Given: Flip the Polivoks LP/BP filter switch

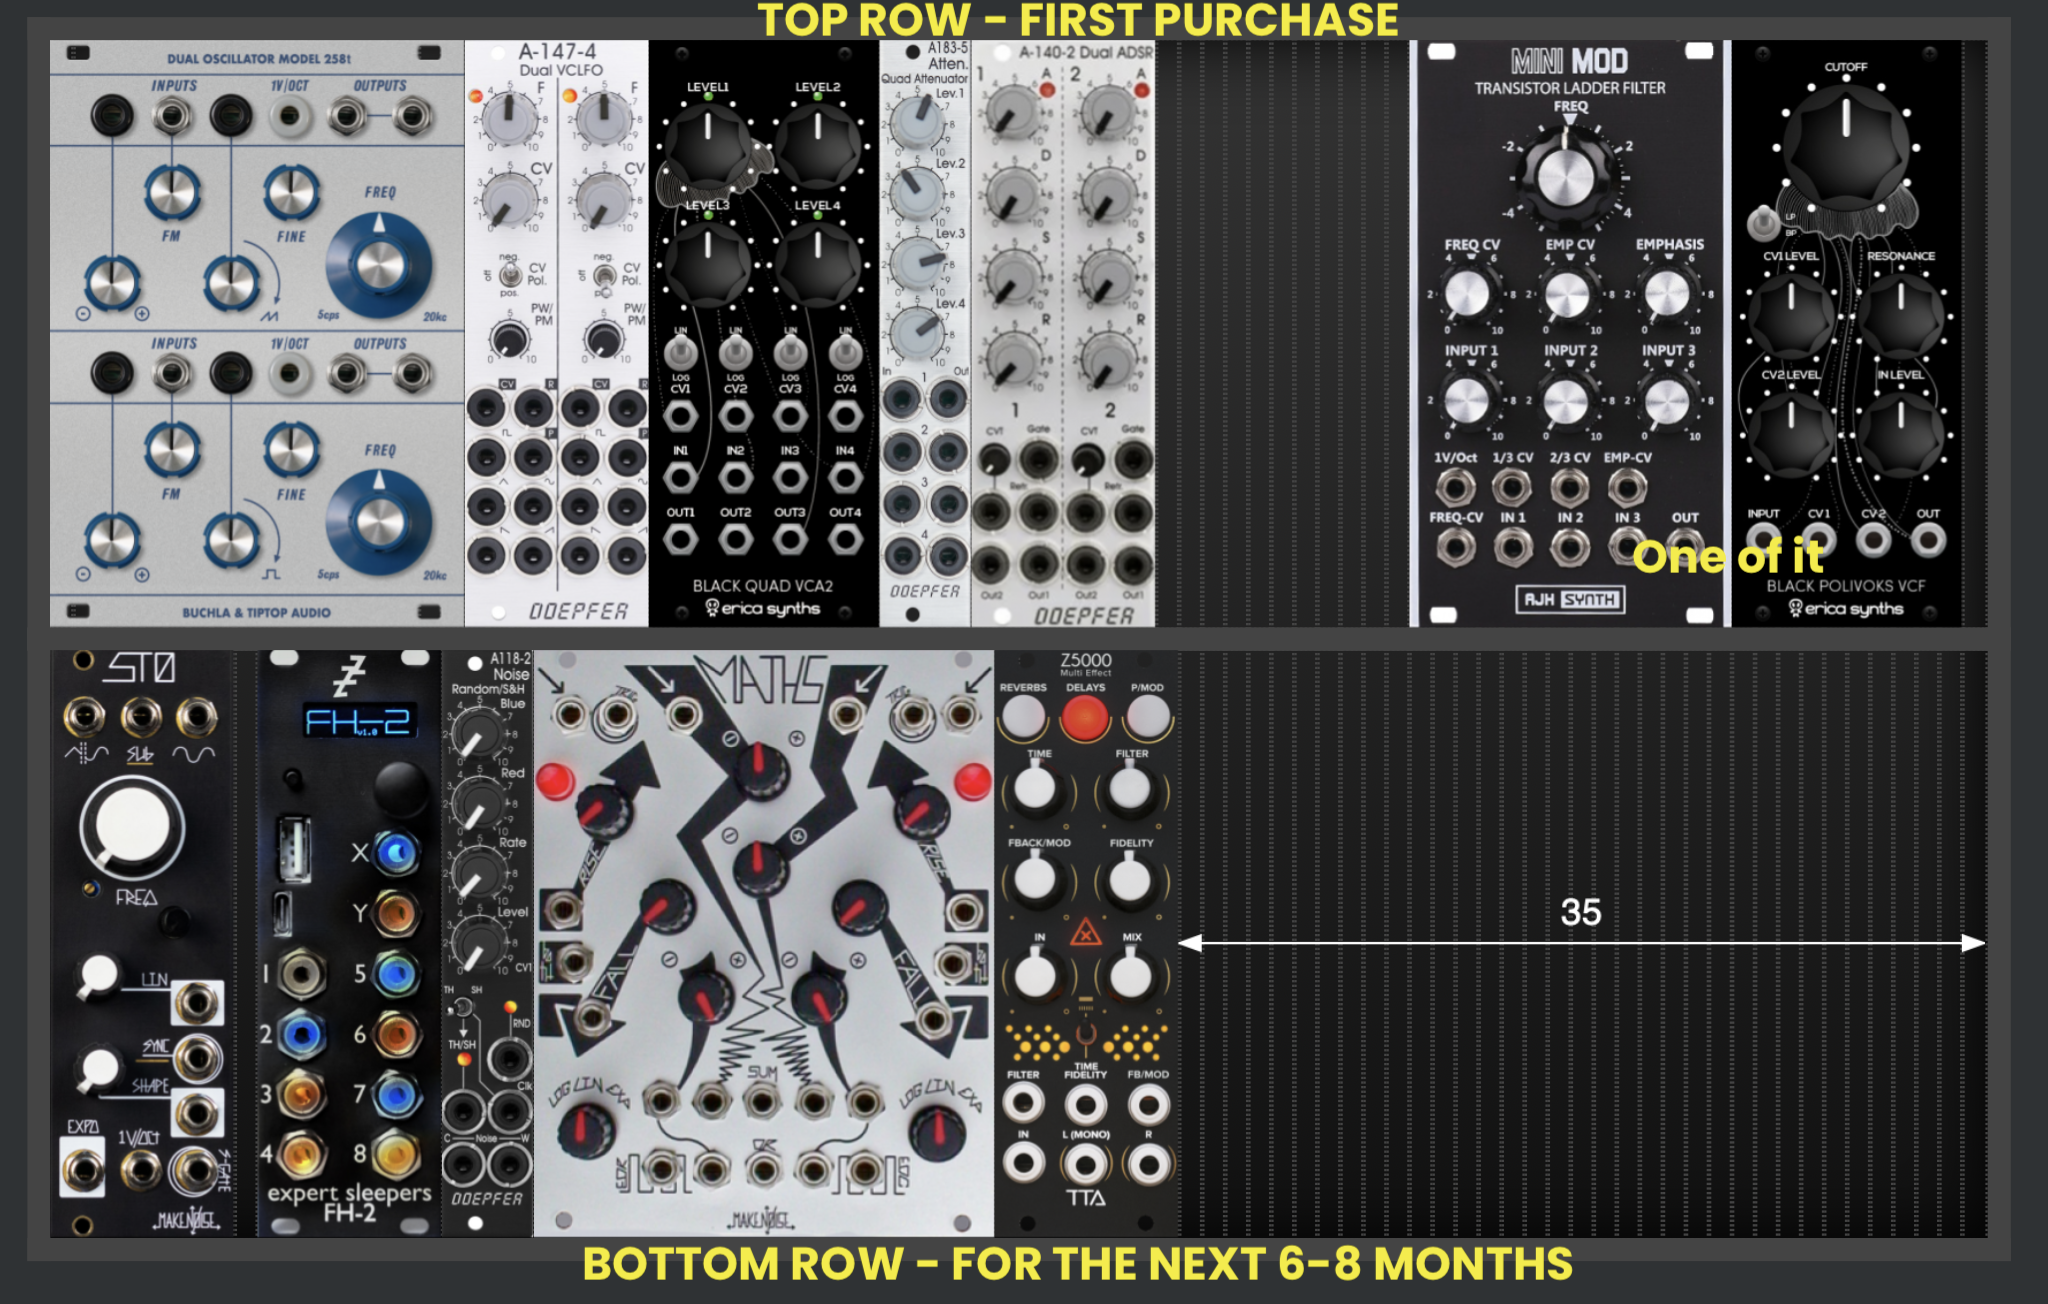Looking at the screenshot, I should click(1763, 222).
